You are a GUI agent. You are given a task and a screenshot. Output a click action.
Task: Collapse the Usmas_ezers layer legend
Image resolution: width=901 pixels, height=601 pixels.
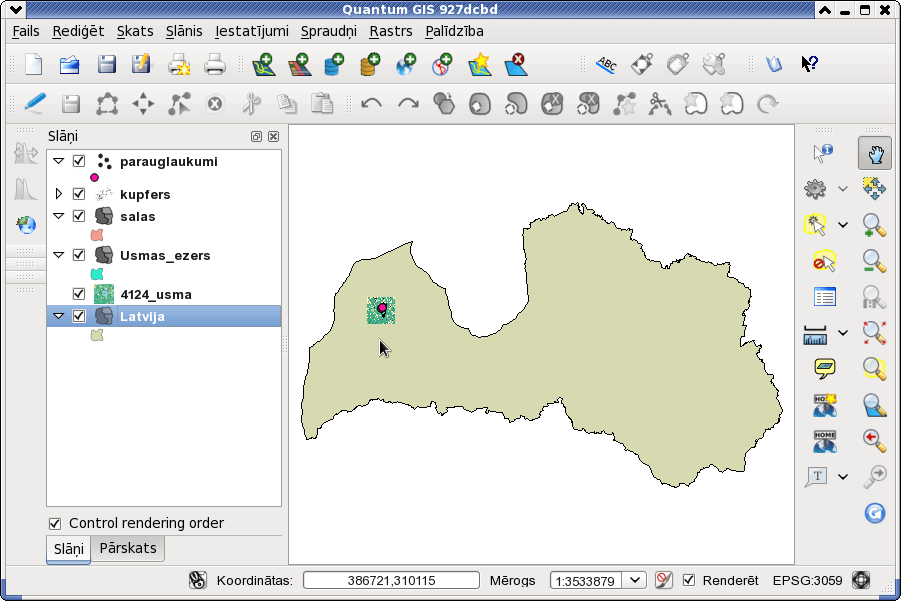(x=59, y=255)
